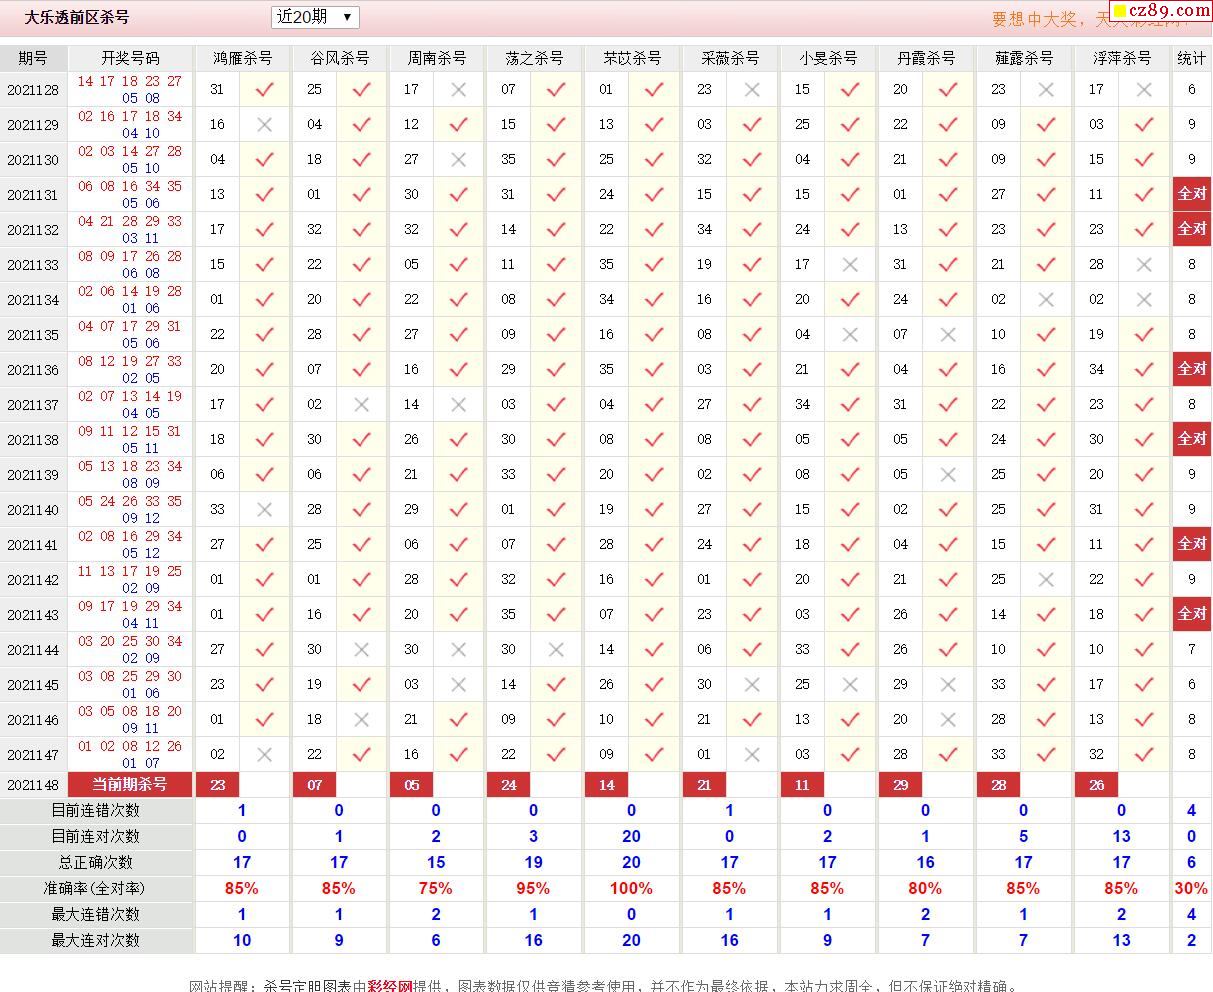The image size is (1213, 992).
Task: Click the red 26 kill number under 浮萍杀号
Action: [1096, 785]
